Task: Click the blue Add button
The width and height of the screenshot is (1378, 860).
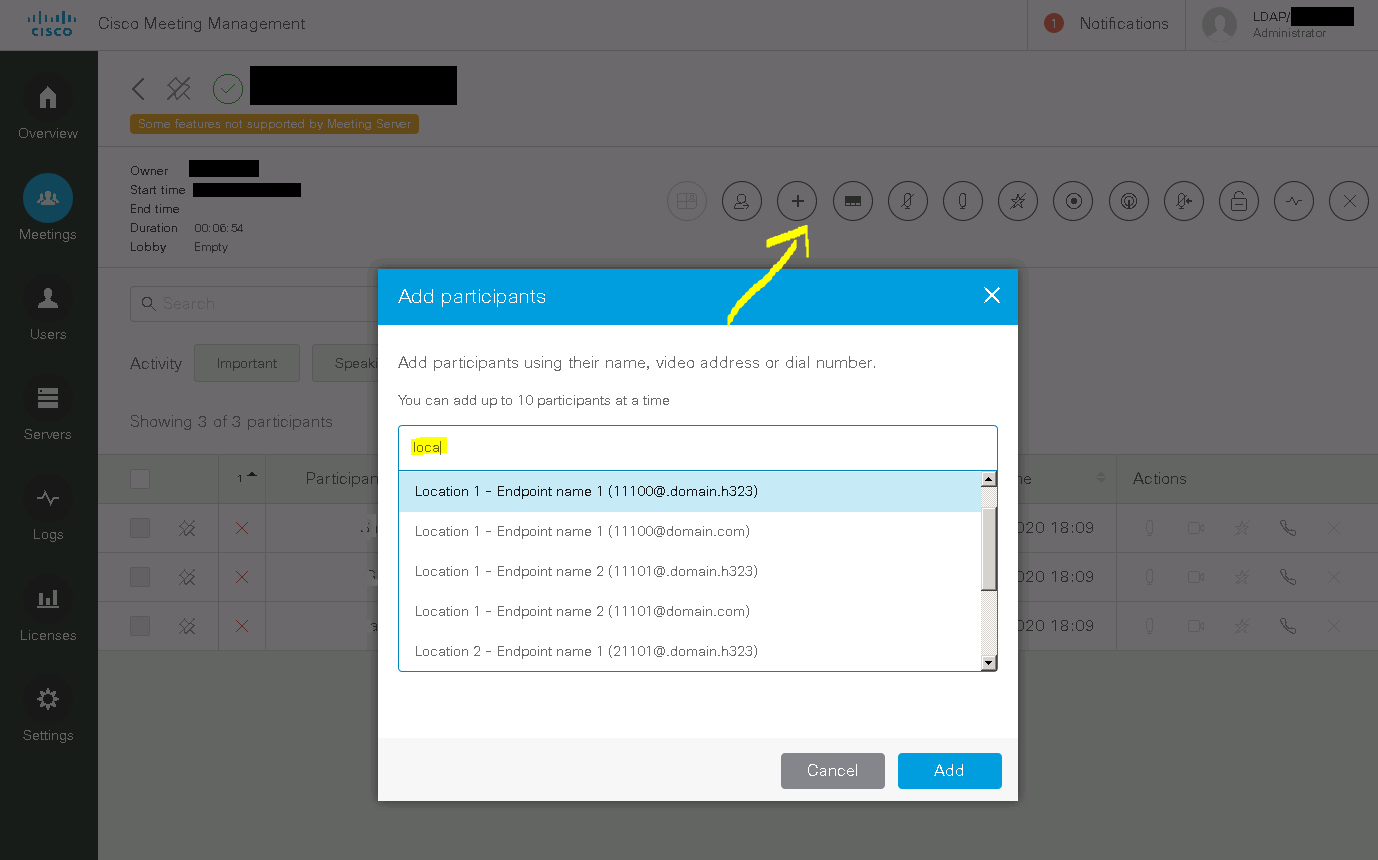Action: pyautogui.click(x=949, y=771)
